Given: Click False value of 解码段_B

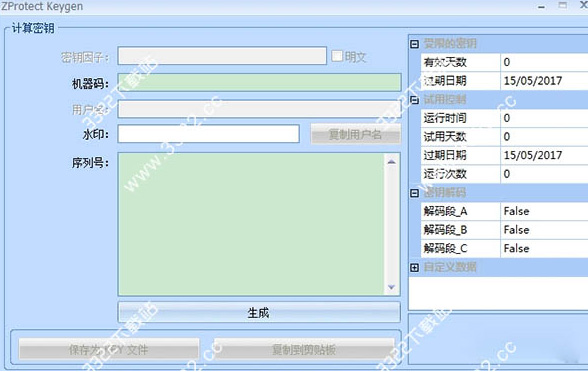Looking at the screenshot, I should tap(516, 230).
